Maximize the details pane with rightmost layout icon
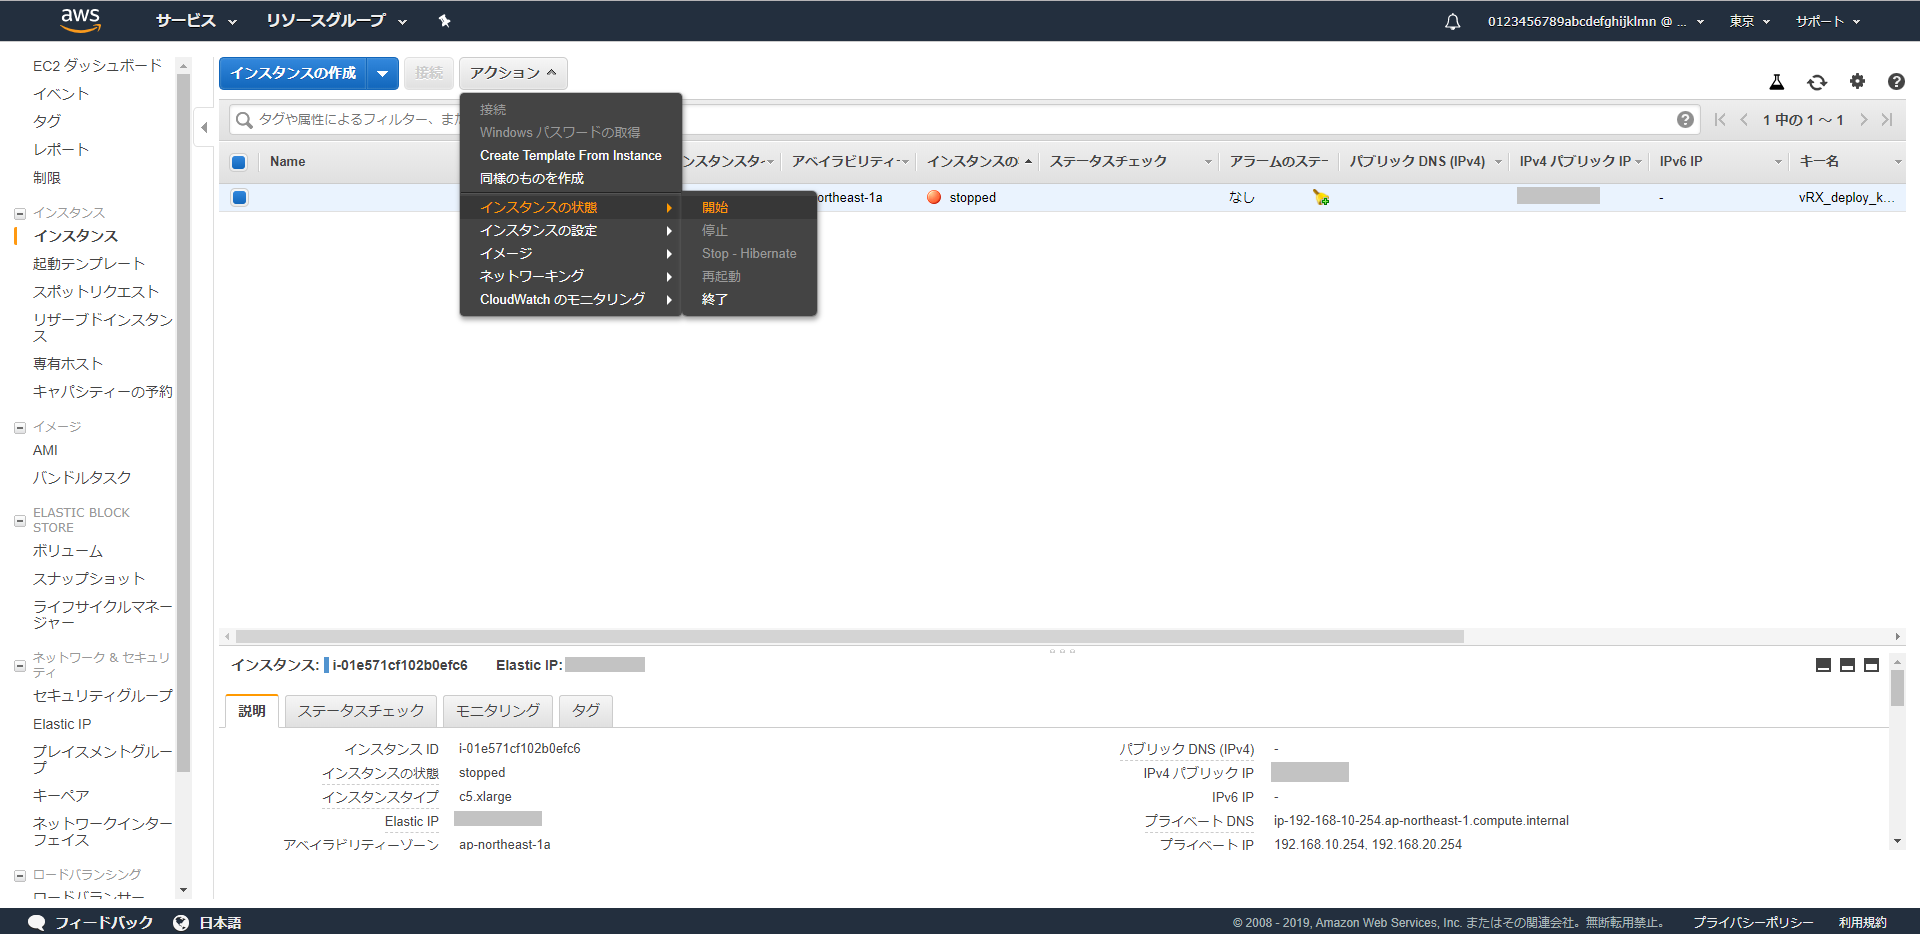Screen dimensions: 1920x934 (1871, 666)
